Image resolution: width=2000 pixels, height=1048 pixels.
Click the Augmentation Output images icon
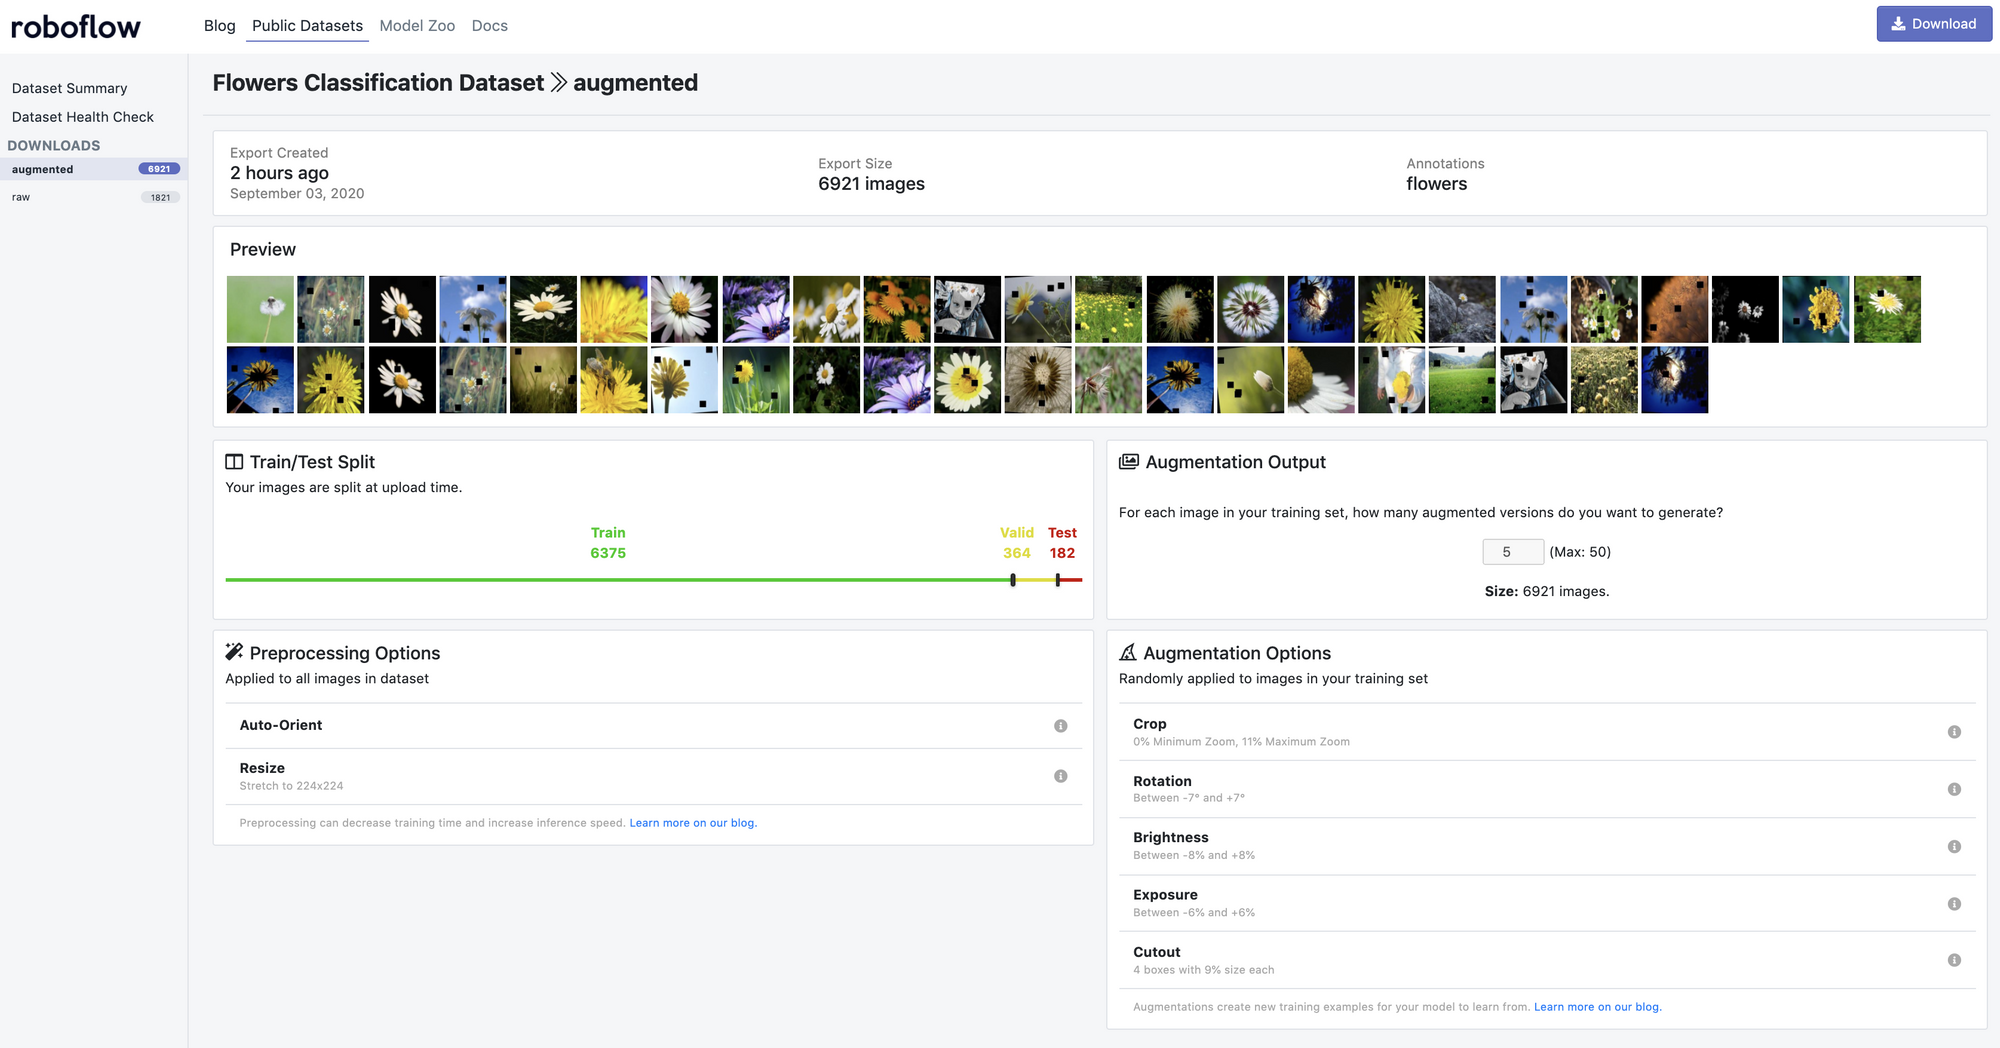1129,462
